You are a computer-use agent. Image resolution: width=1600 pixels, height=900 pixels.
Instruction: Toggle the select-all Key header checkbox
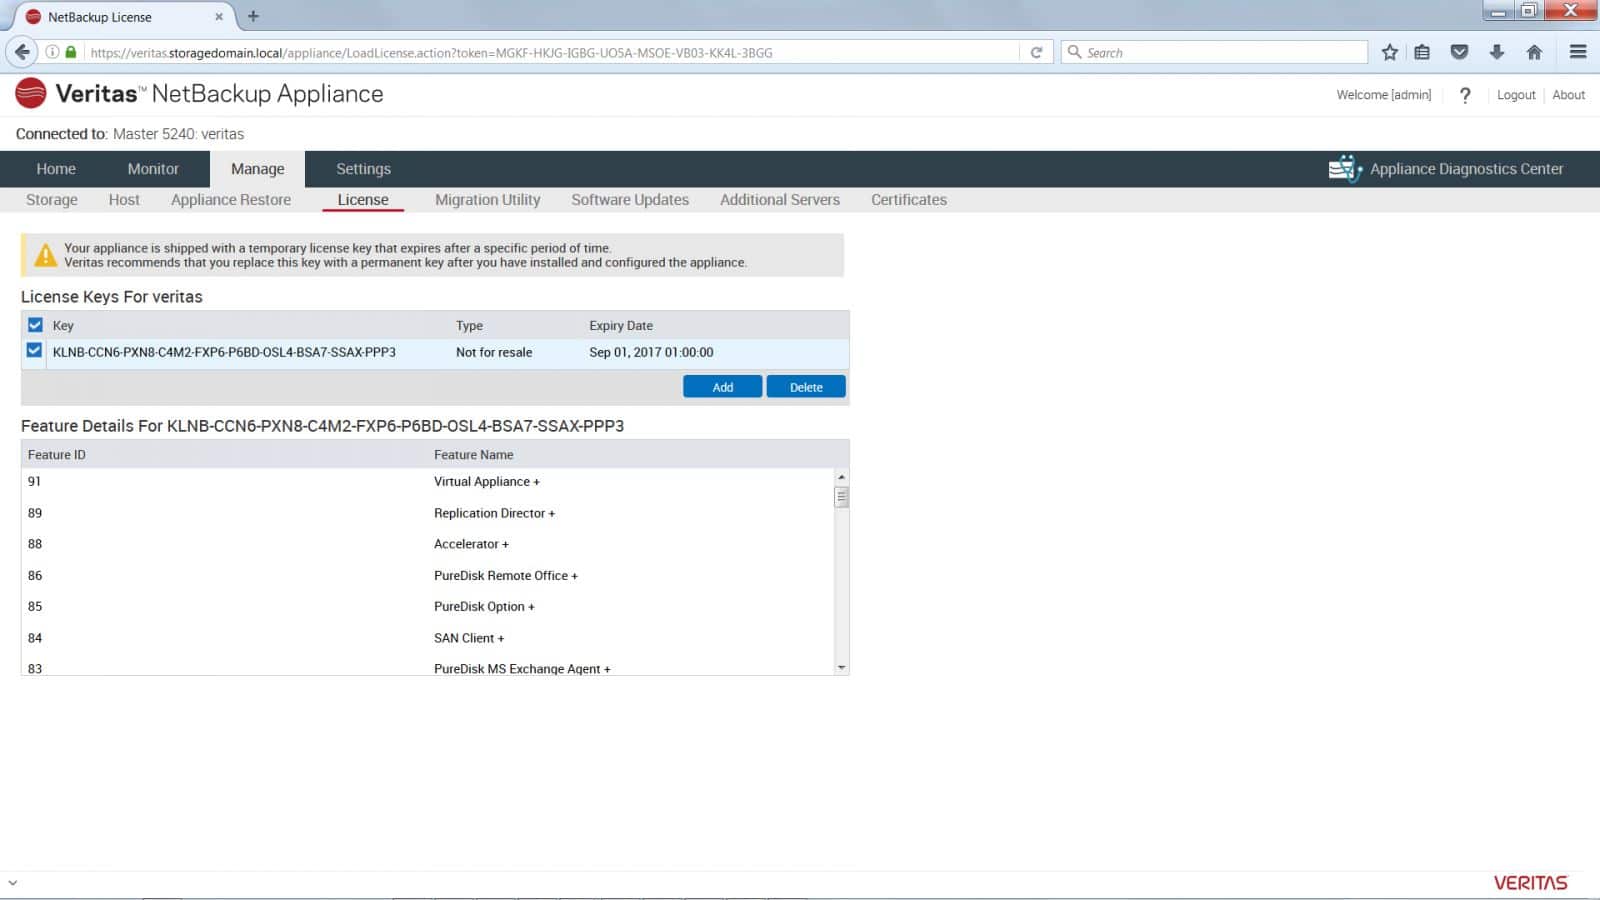35,325
